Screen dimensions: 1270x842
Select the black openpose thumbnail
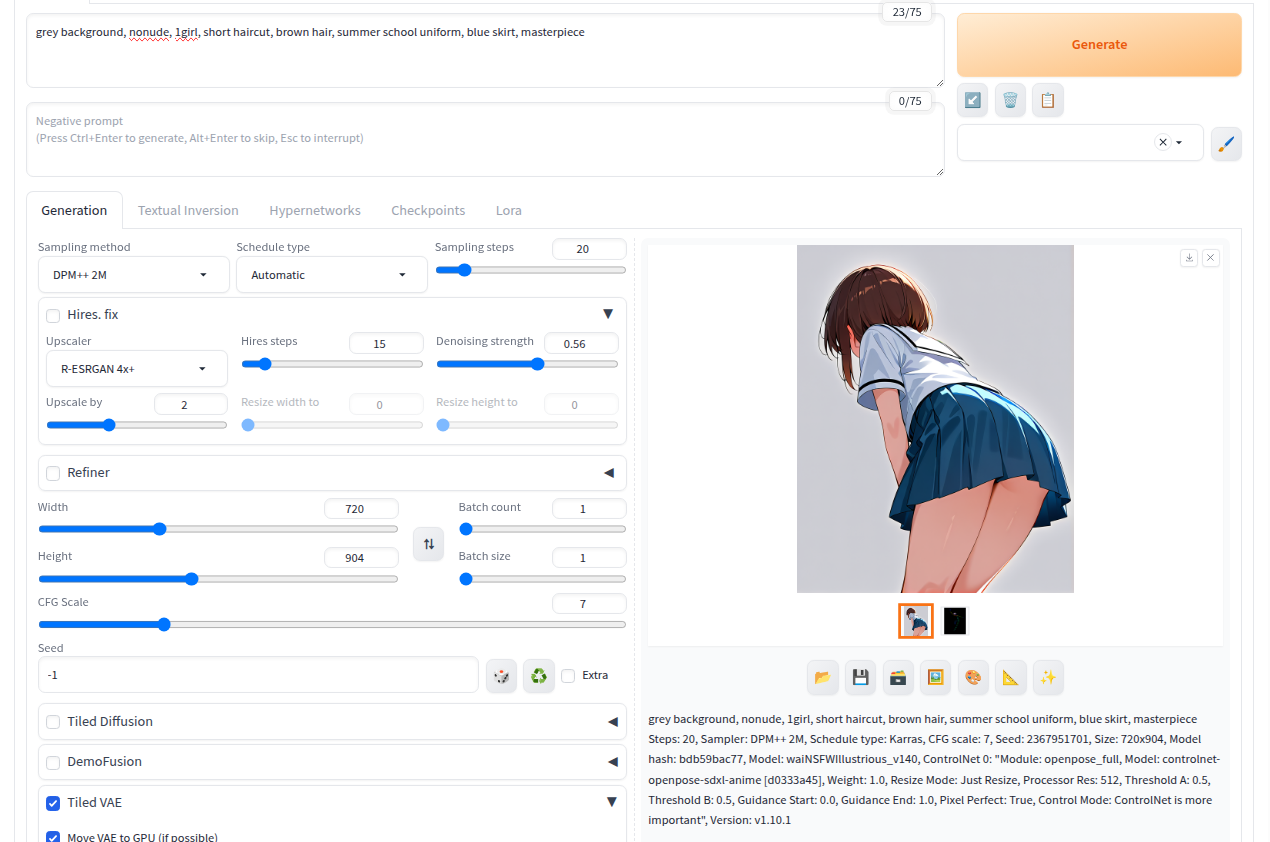955,621
